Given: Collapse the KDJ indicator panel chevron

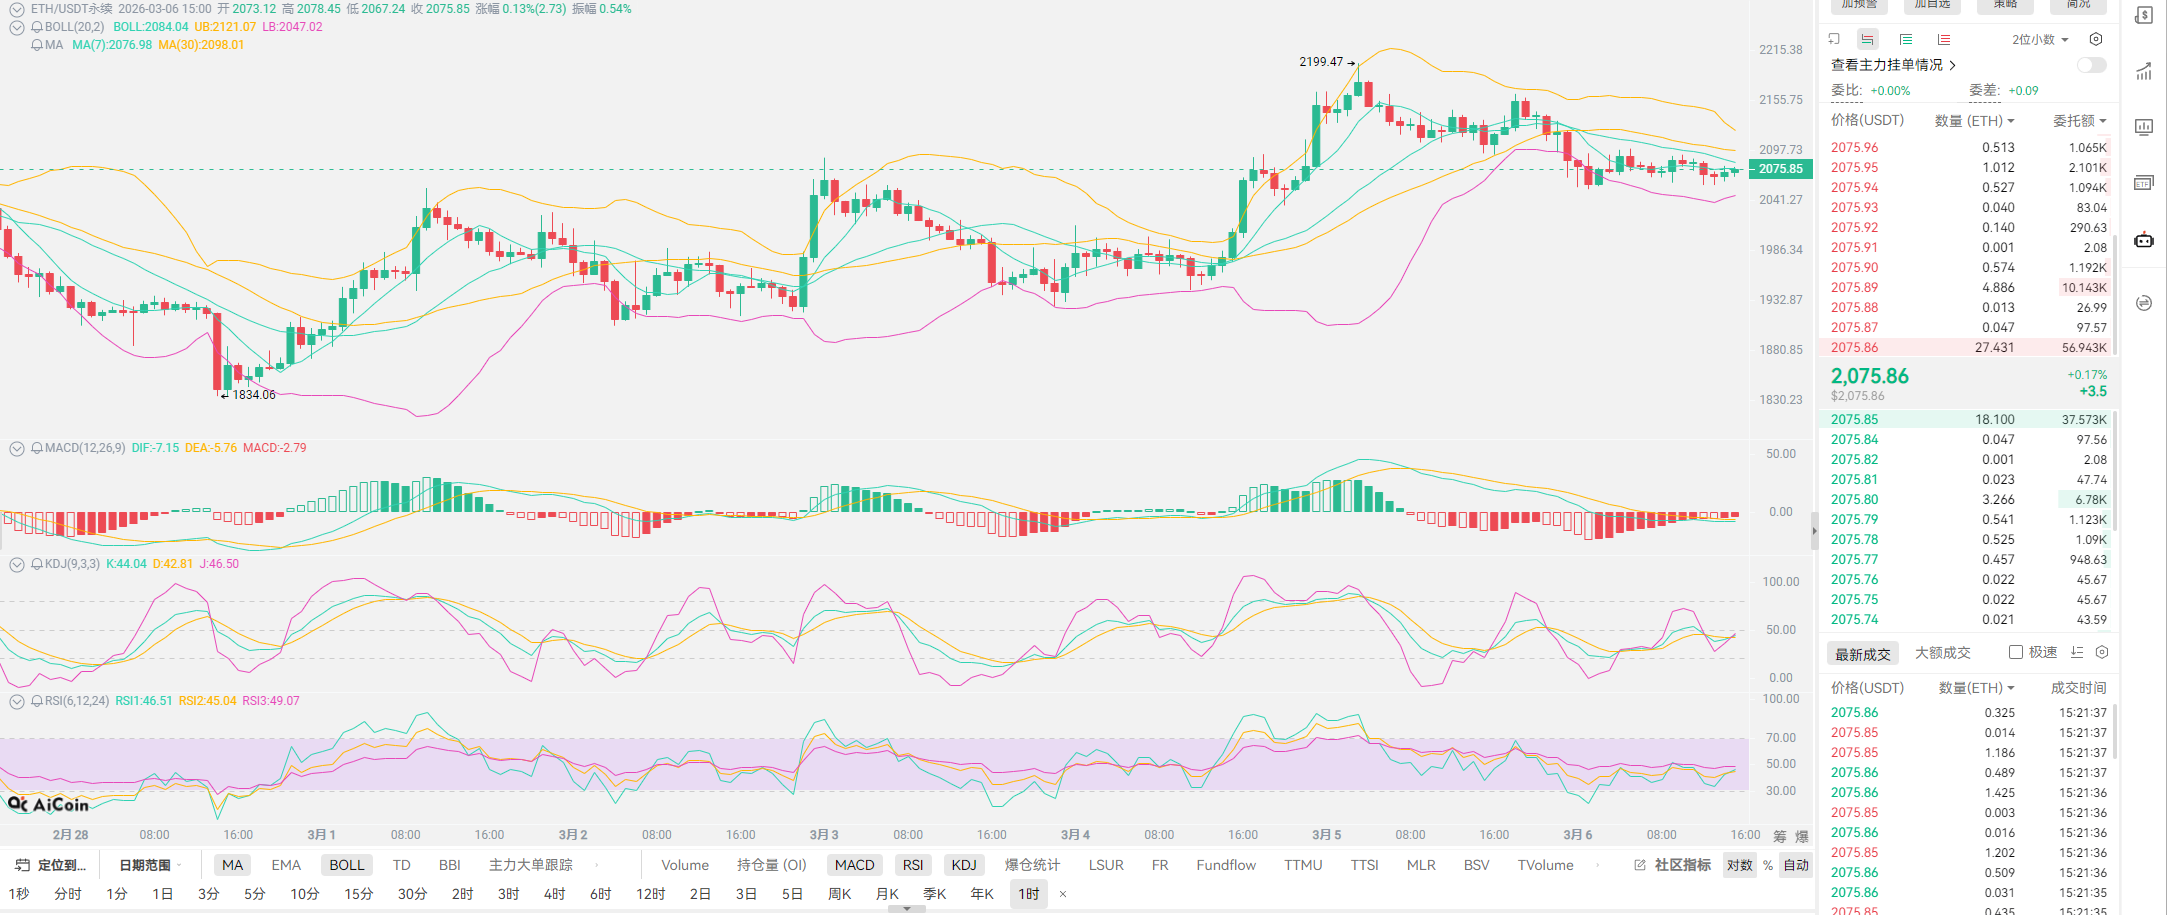Looking at the screenshot, I should [17, 564].
